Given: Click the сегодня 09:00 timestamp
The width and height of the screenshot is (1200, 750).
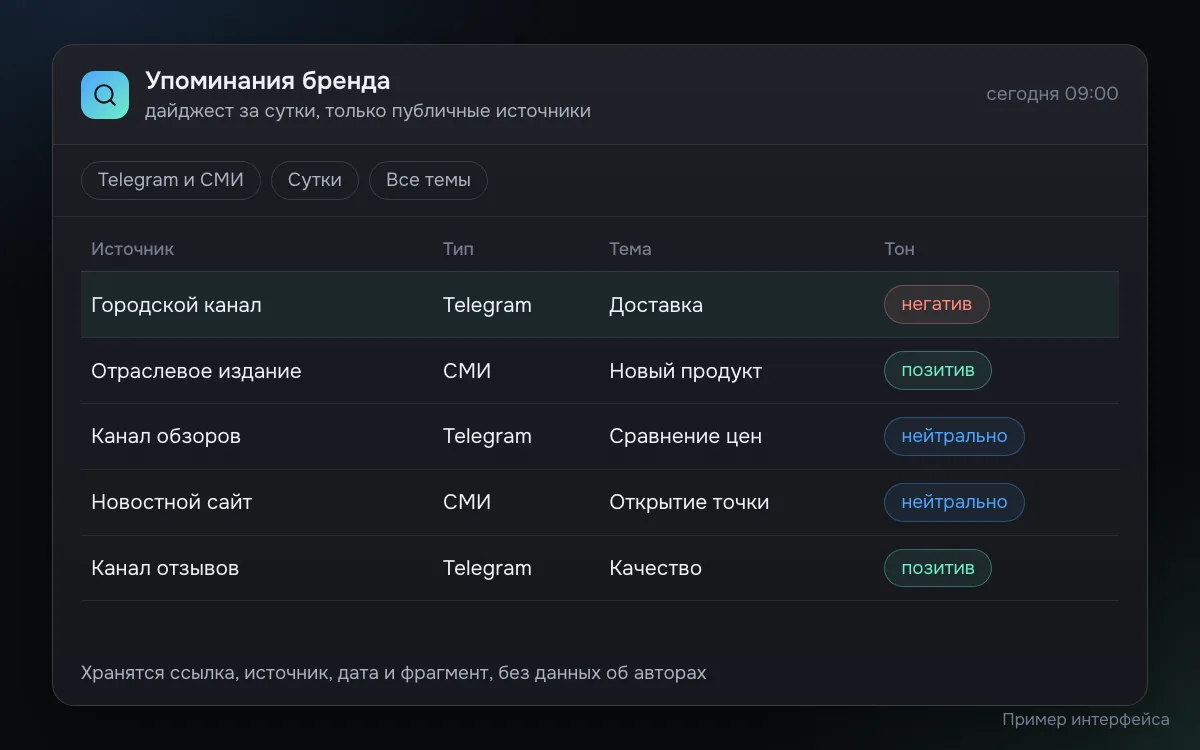Looking at the screenshot, I should click(1052, 94).
